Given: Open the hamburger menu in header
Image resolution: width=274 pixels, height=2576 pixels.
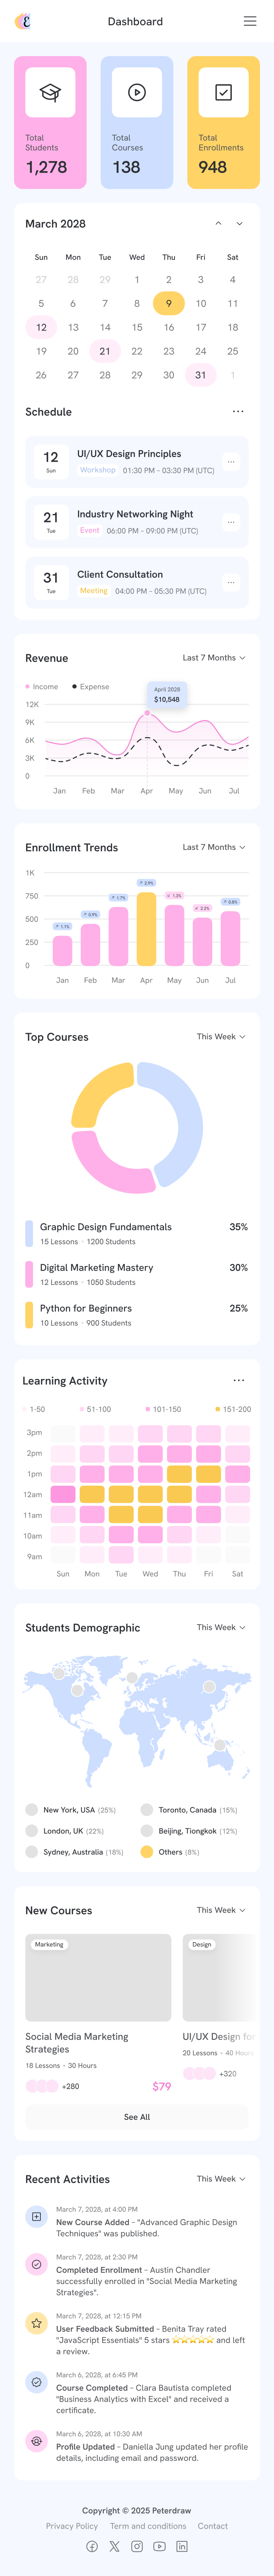Looking at the screenshot, I should coord(250,21).
